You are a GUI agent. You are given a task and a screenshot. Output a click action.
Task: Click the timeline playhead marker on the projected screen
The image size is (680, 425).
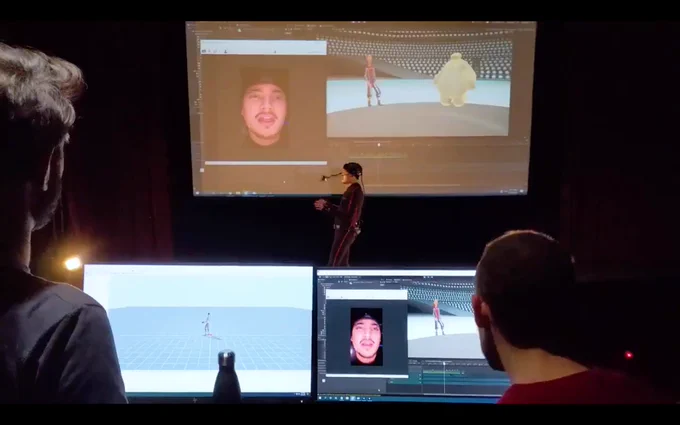(379, 145)
